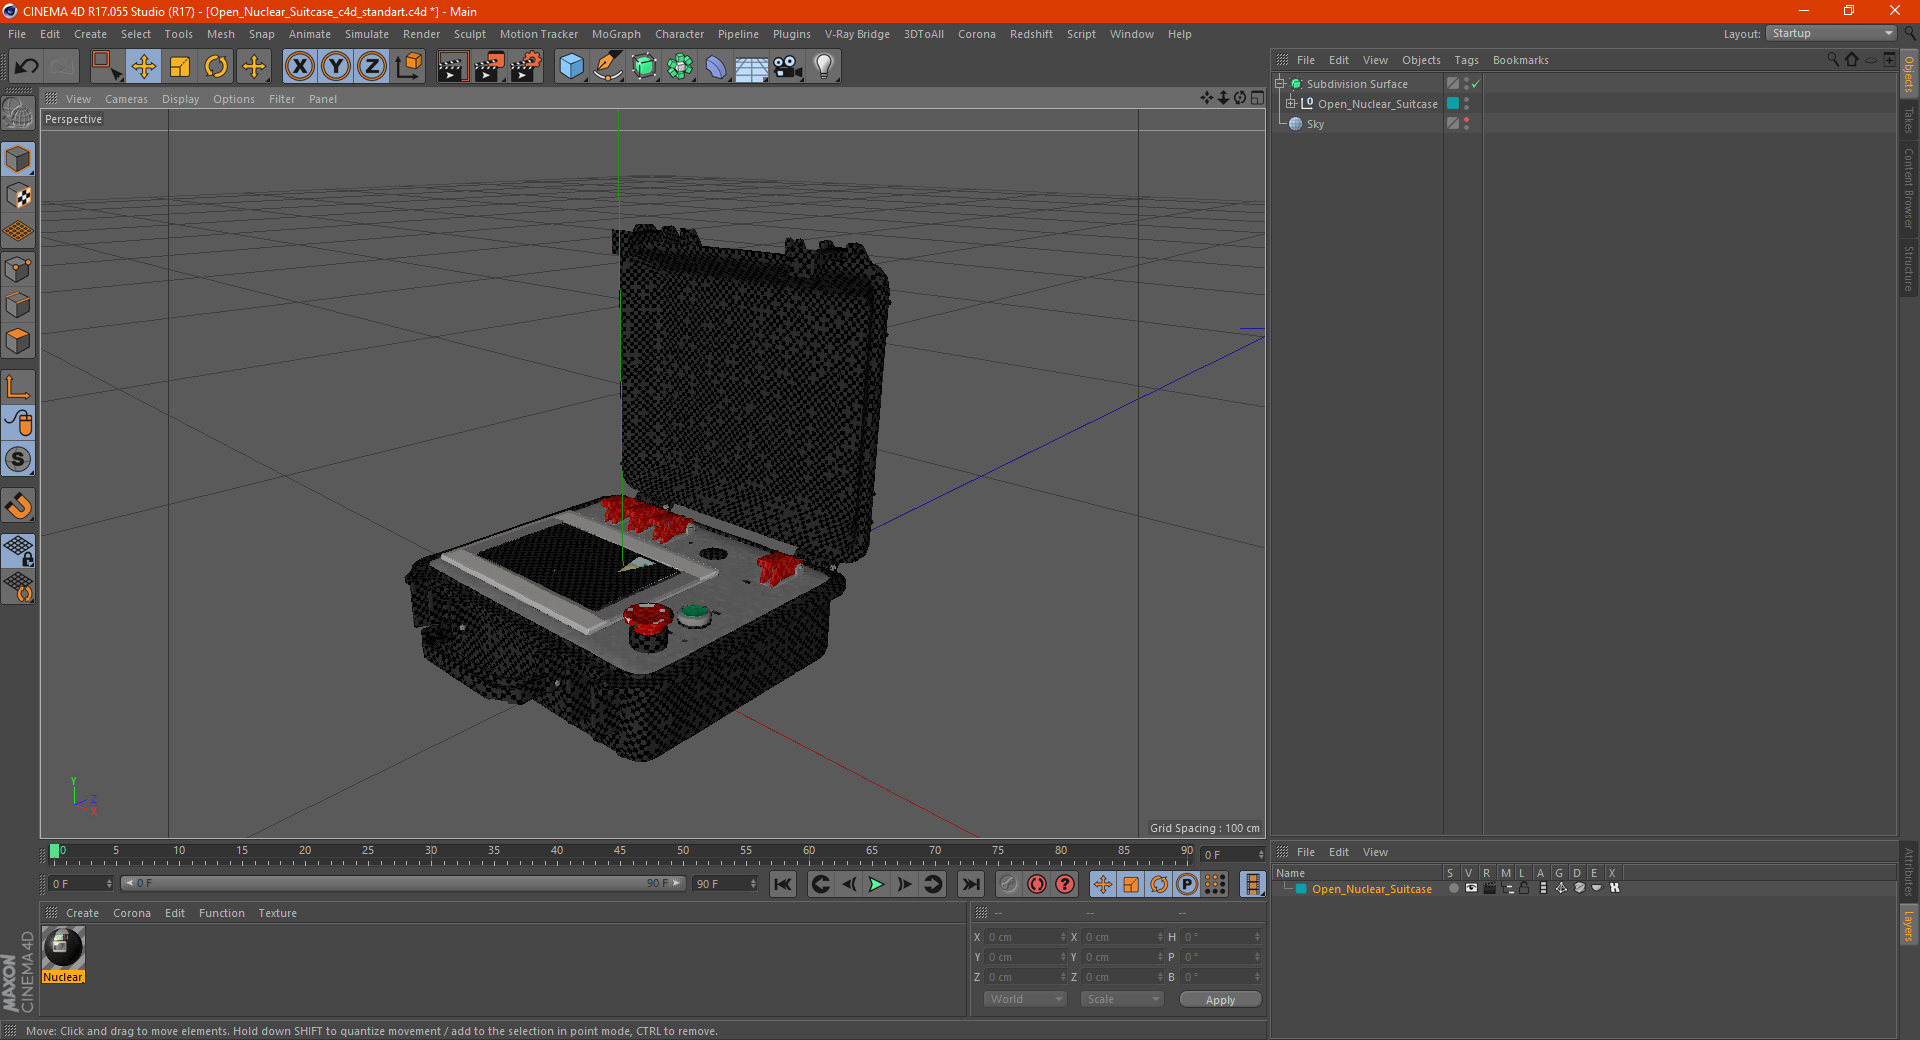Open the Scale mode dropdown
Image resolution: width=1920 pixels, height=1040 pixels.
[x=1122, y=999]
